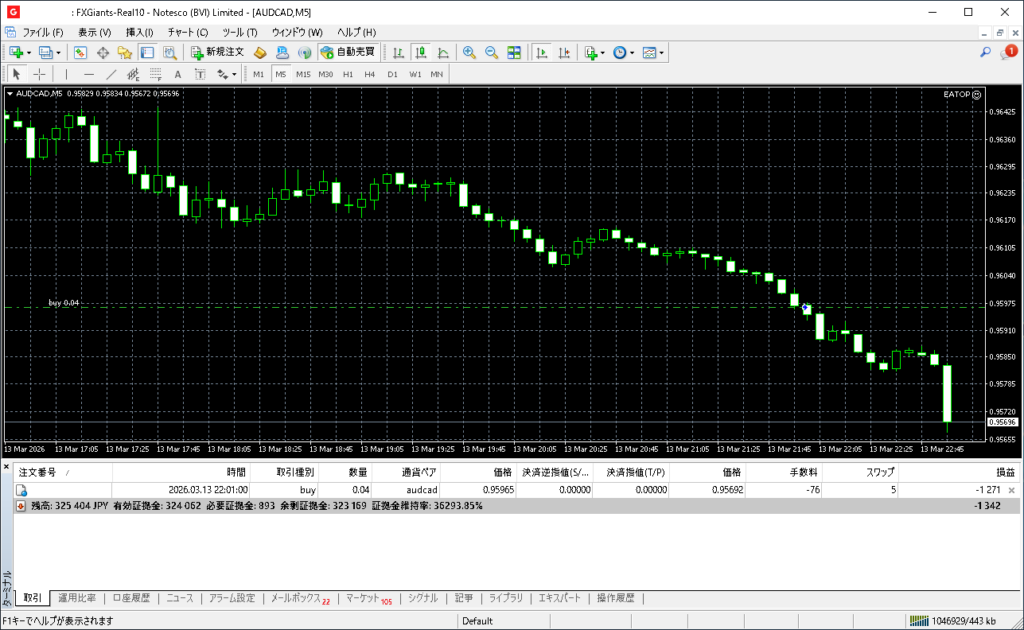
Task: Zoom out on the chart
Action: [x=491, y=52]
